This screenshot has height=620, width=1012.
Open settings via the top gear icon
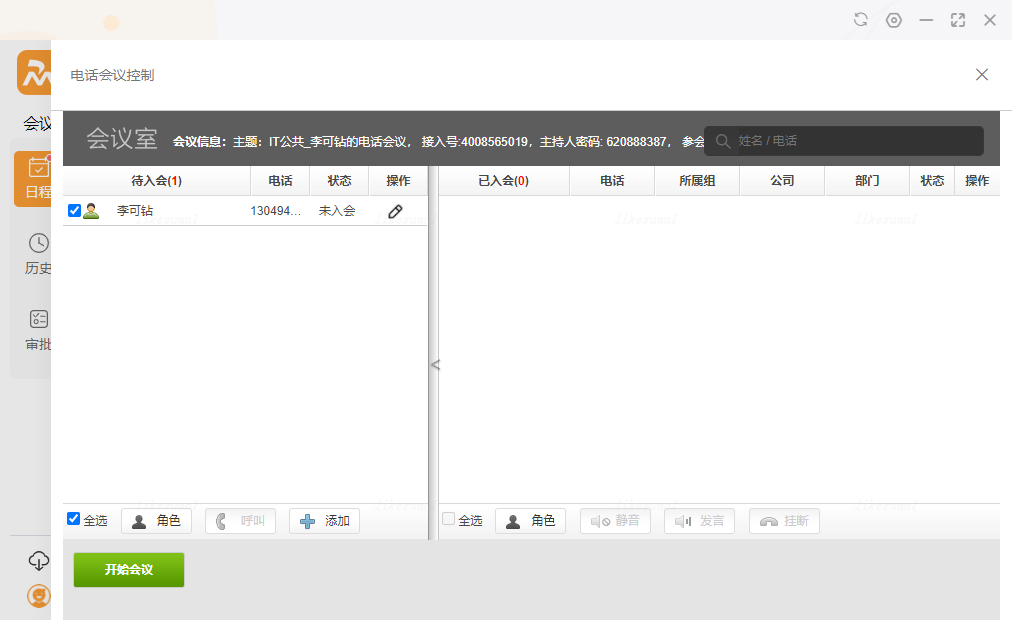[x=893, y=20]
